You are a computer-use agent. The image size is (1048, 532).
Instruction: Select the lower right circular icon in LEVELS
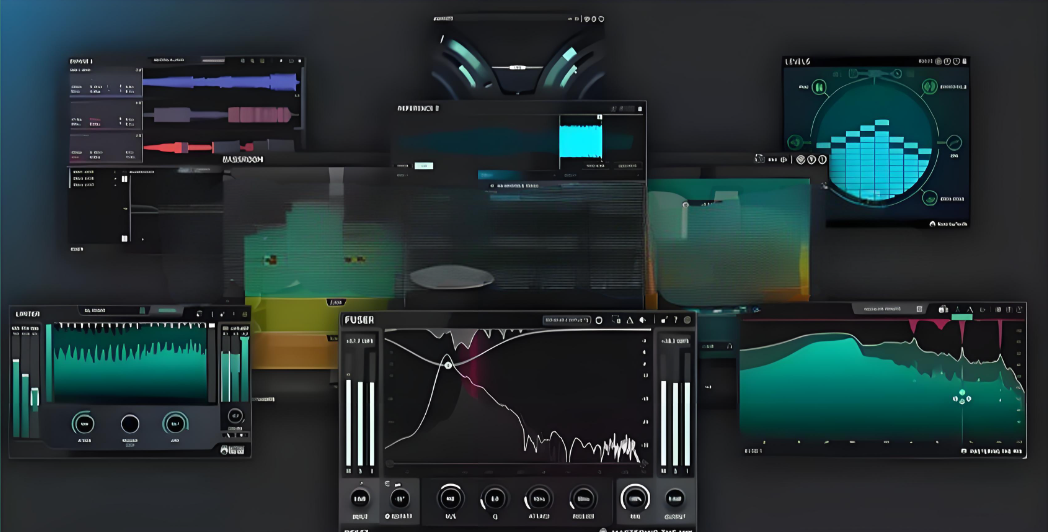930,198
